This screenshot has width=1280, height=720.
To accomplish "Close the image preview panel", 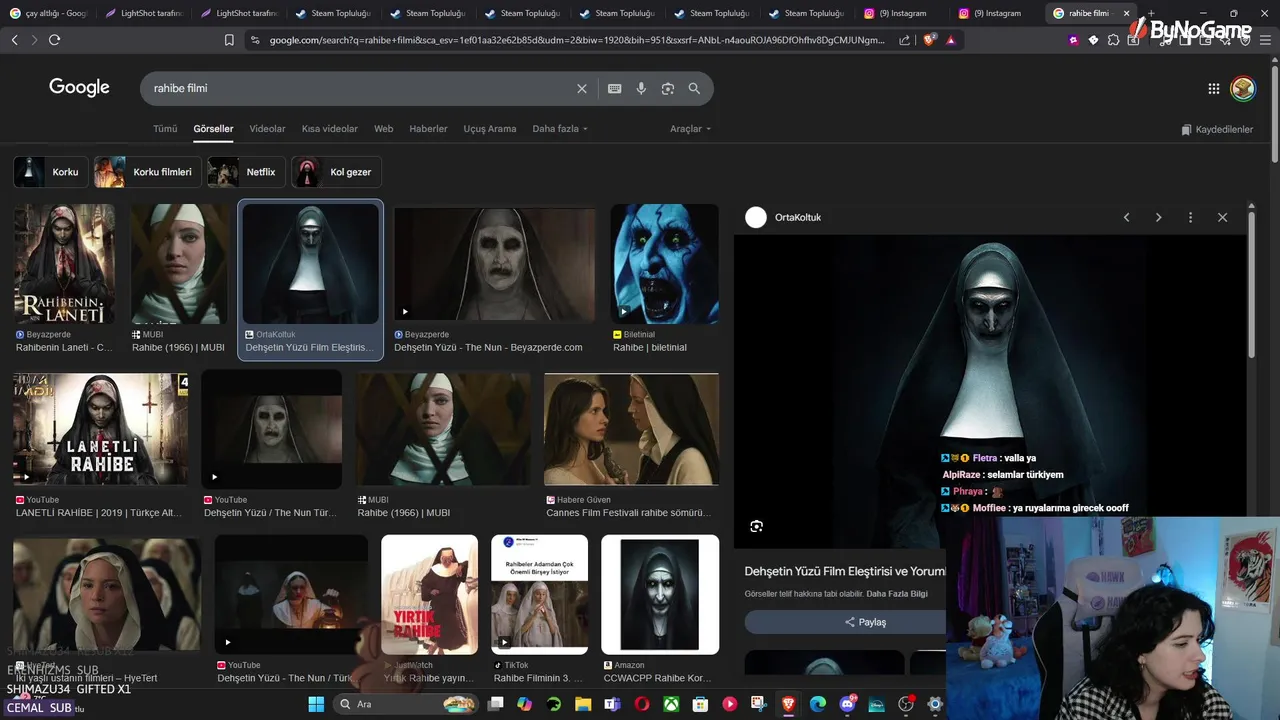I will coord(1222,217).
